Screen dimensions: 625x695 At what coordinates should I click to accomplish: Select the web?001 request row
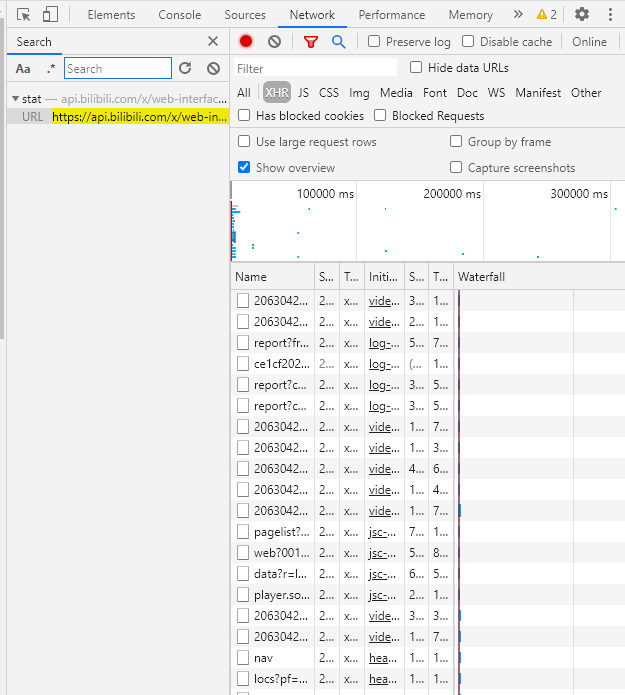pos(428,553)
